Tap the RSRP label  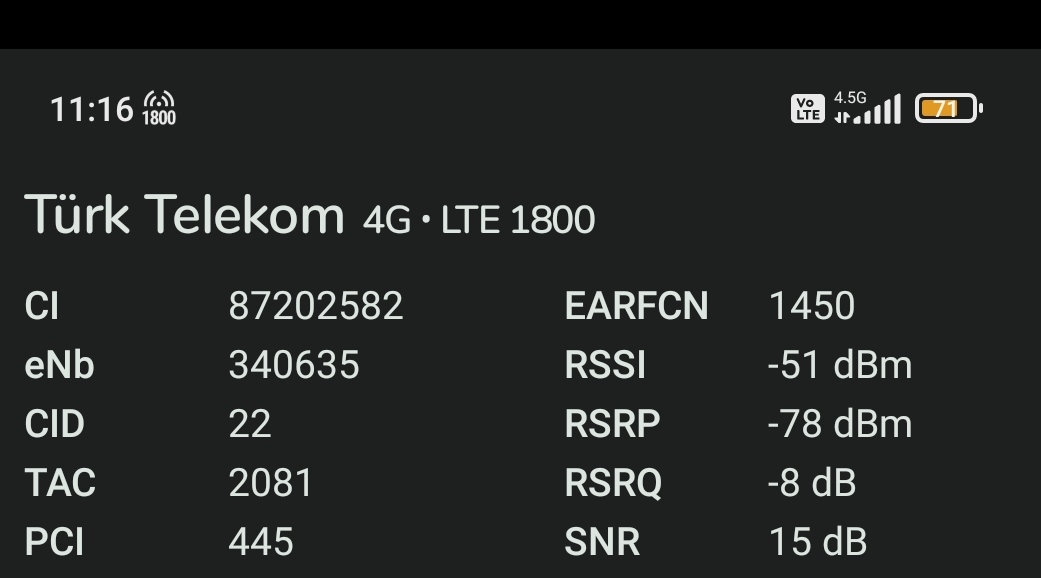(x=612, y=424)
